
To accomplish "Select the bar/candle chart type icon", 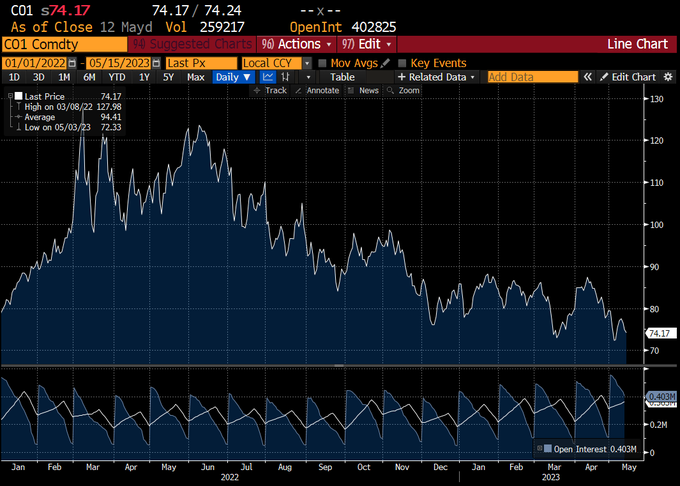I will coord(285,77).
